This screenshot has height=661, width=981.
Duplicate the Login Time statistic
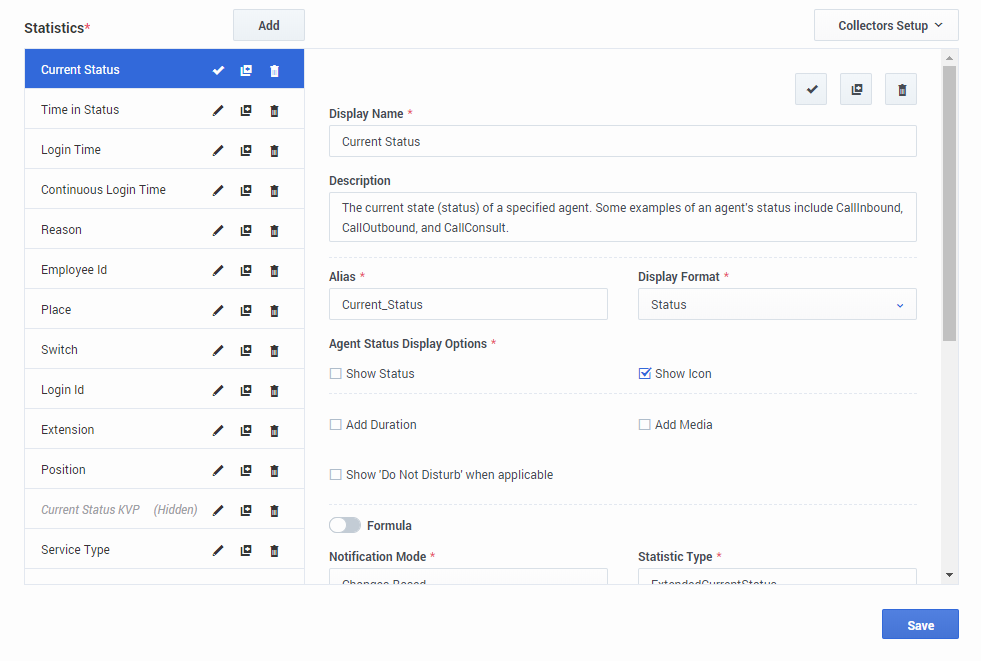[x=246, y=151]
